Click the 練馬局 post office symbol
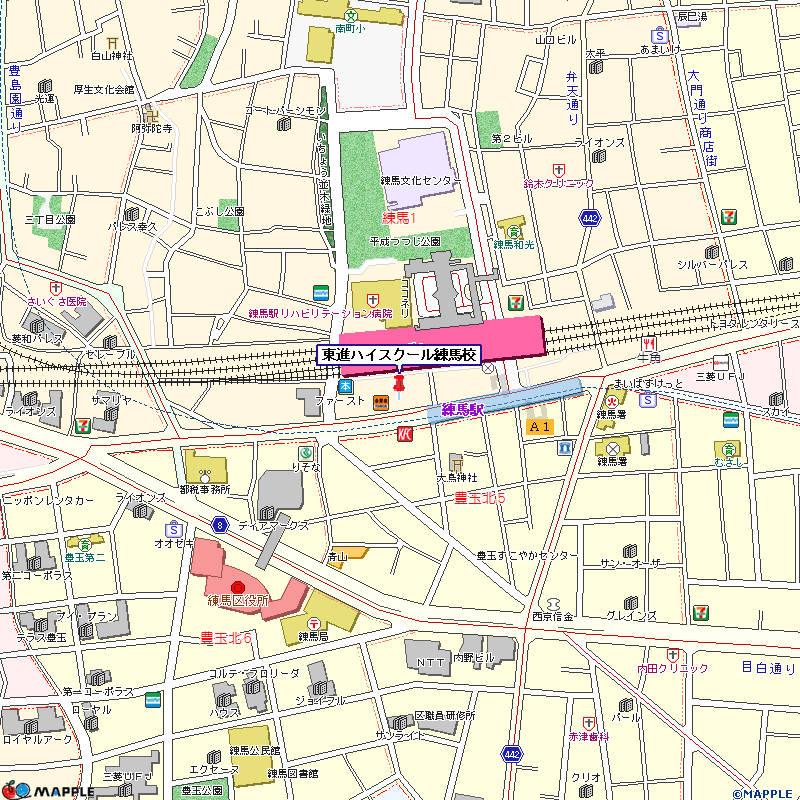 click(313, 622)
